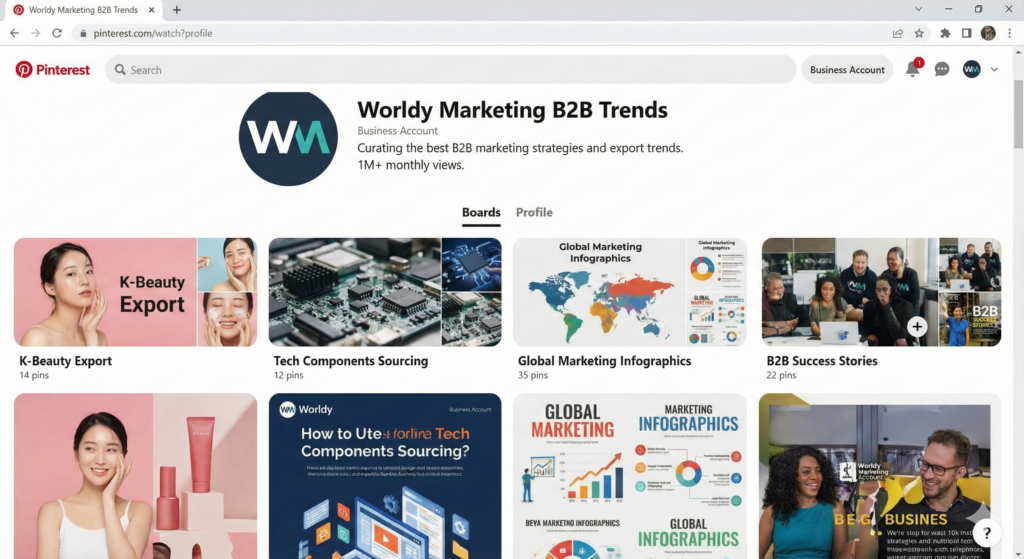1024x559 pixels.
Task: Switch to the Profile tab
Action: (534, 212)
